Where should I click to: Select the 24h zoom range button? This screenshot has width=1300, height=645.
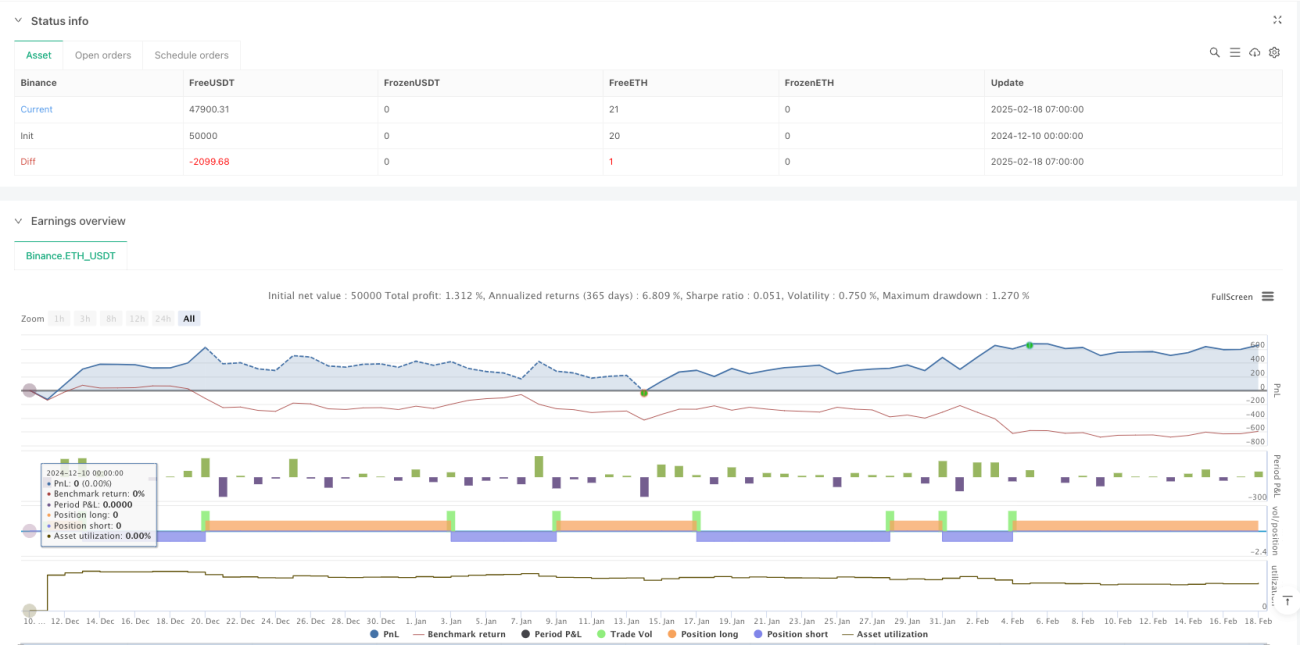tap(163, 318)
